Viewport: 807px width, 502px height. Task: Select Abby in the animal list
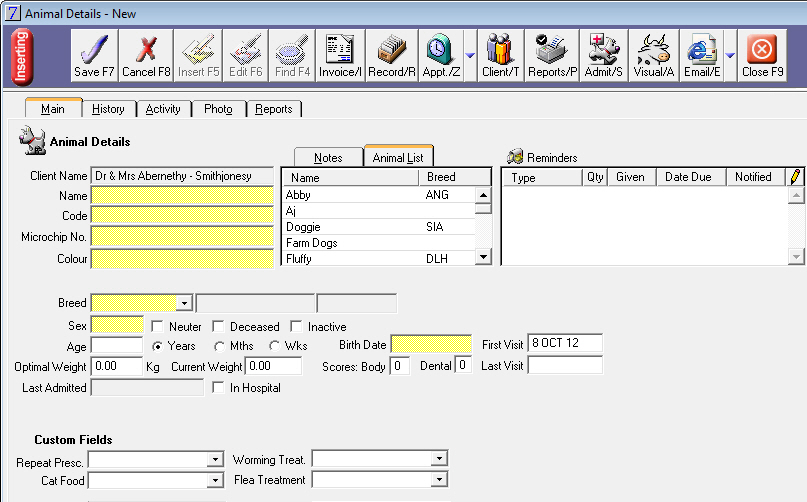[x=379, y=195]
